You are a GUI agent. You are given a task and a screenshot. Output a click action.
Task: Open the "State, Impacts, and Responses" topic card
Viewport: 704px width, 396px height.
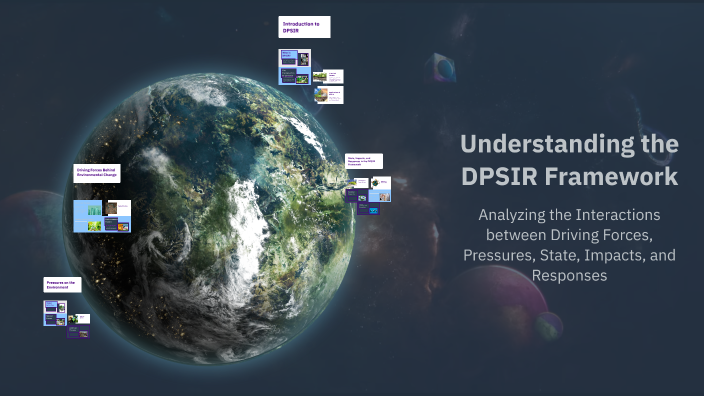pyautogui.click(x=364, y=161)
